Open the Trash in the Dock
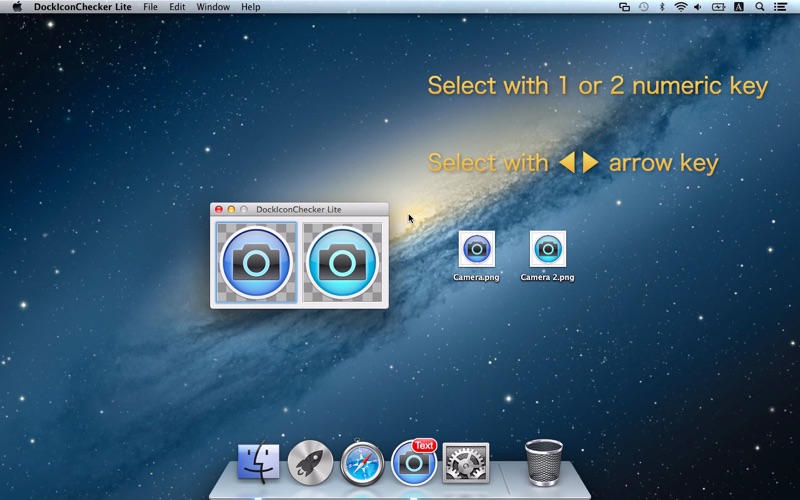 click(x=543, y=462)
